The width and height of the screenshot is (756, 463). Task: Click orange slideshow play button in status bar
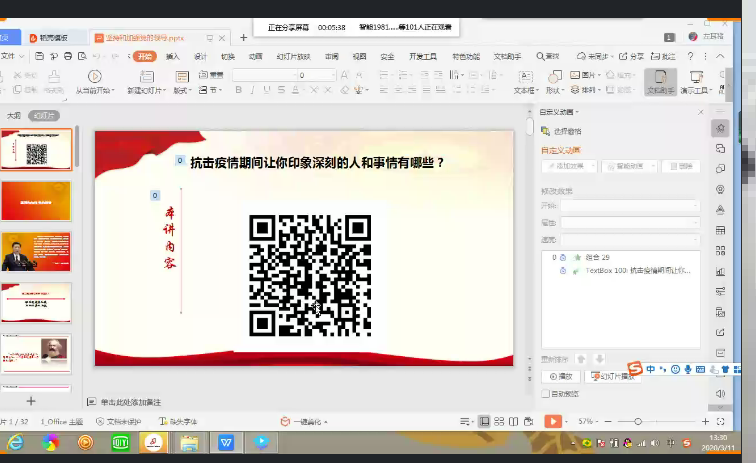click(553, 422)
